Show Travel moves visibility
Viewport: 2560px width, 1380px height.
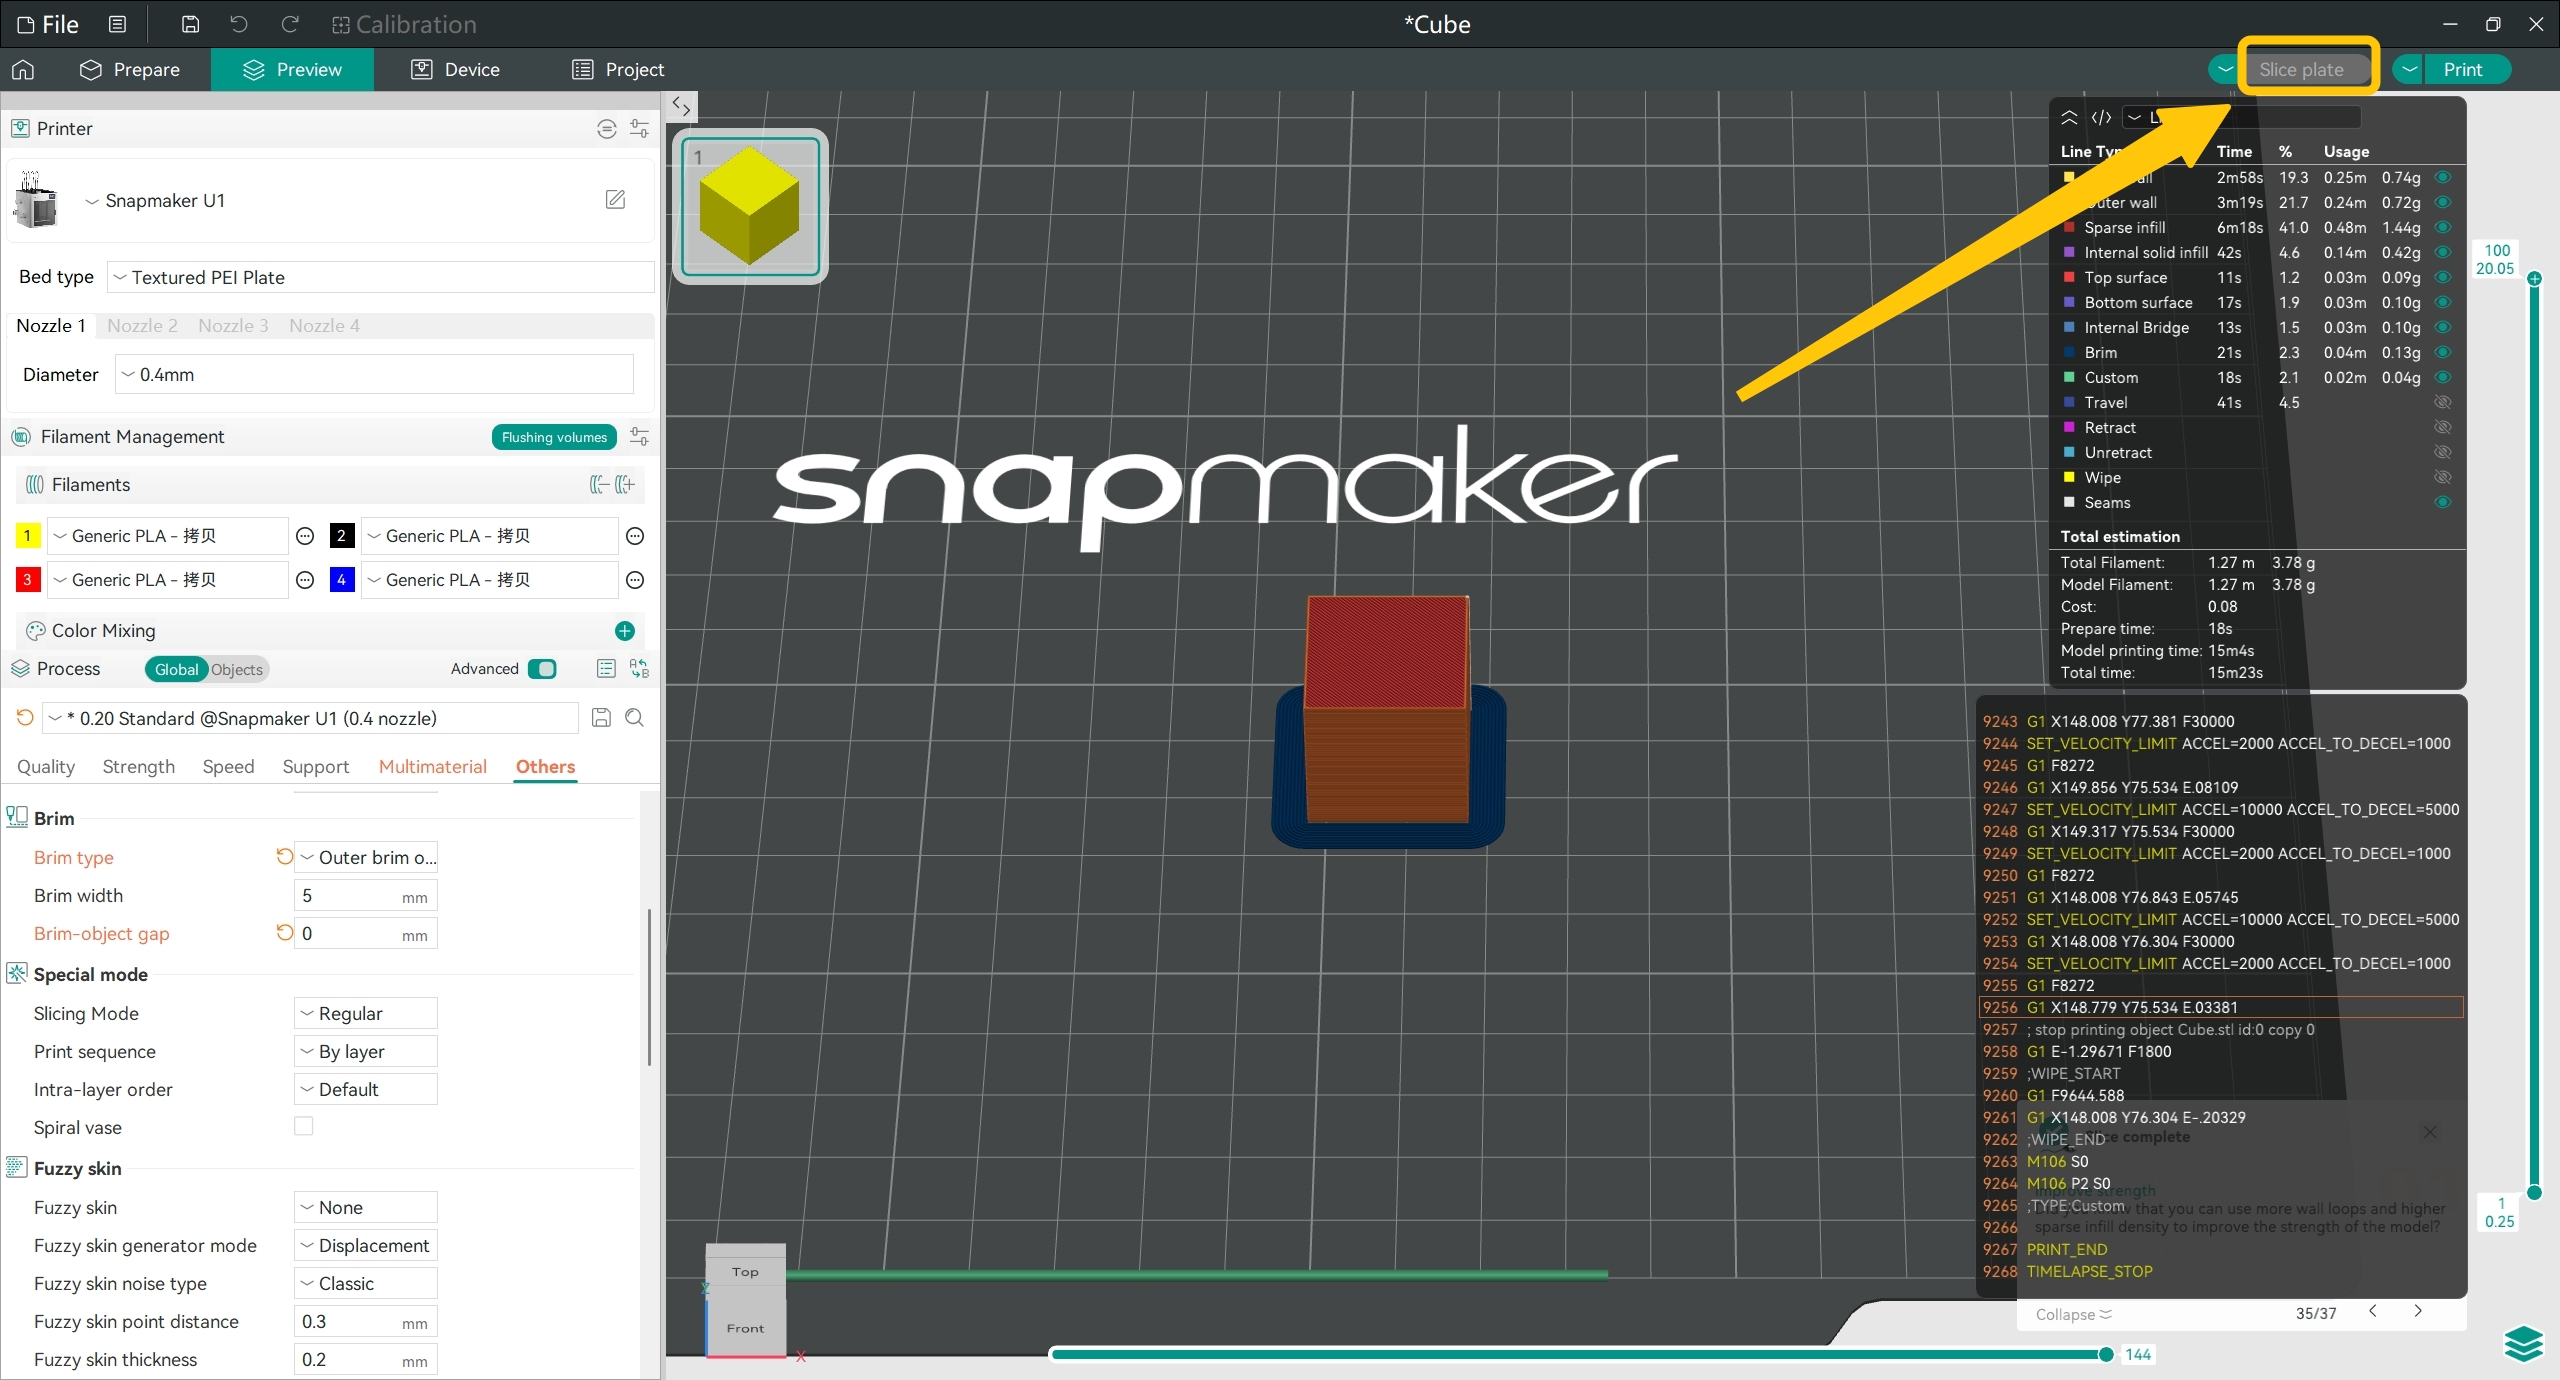tap(2442, 402)
